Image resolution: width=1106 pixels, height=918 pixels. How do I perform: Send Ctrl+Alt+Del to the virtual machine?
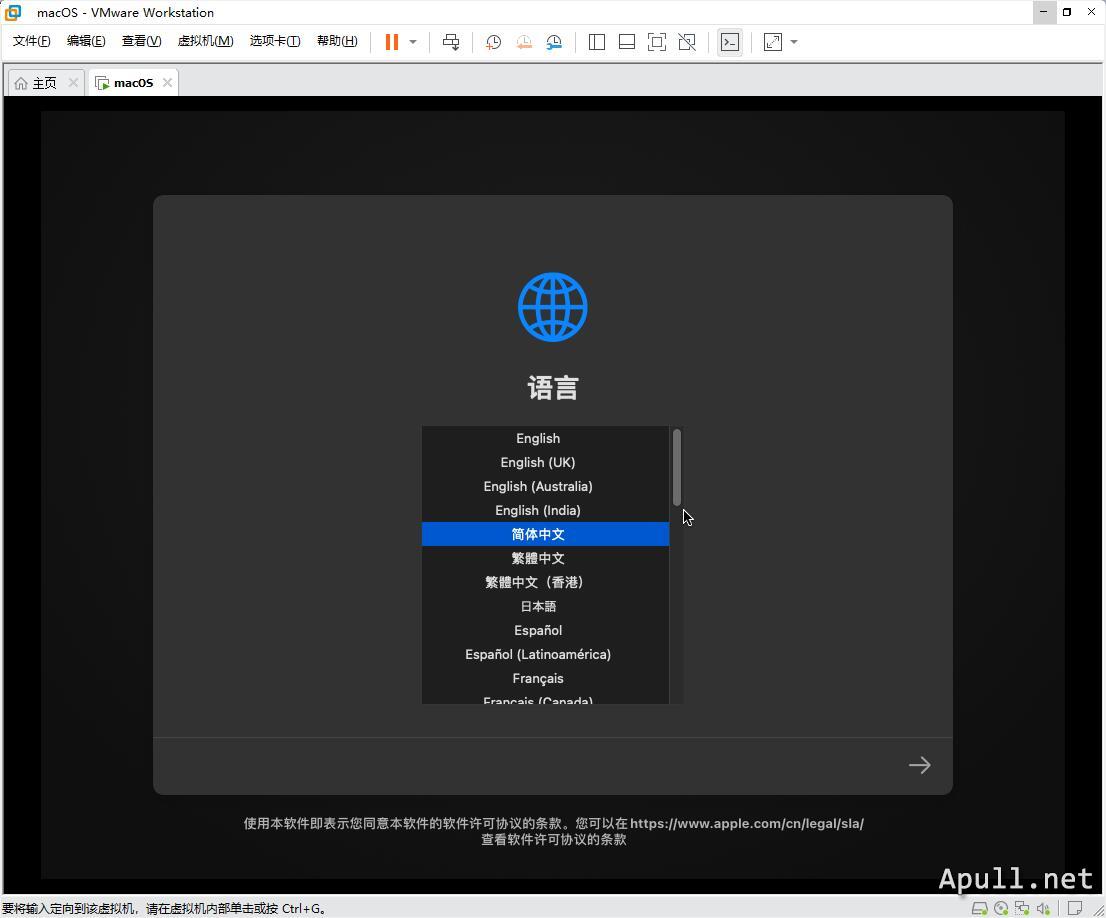[451, 42]
